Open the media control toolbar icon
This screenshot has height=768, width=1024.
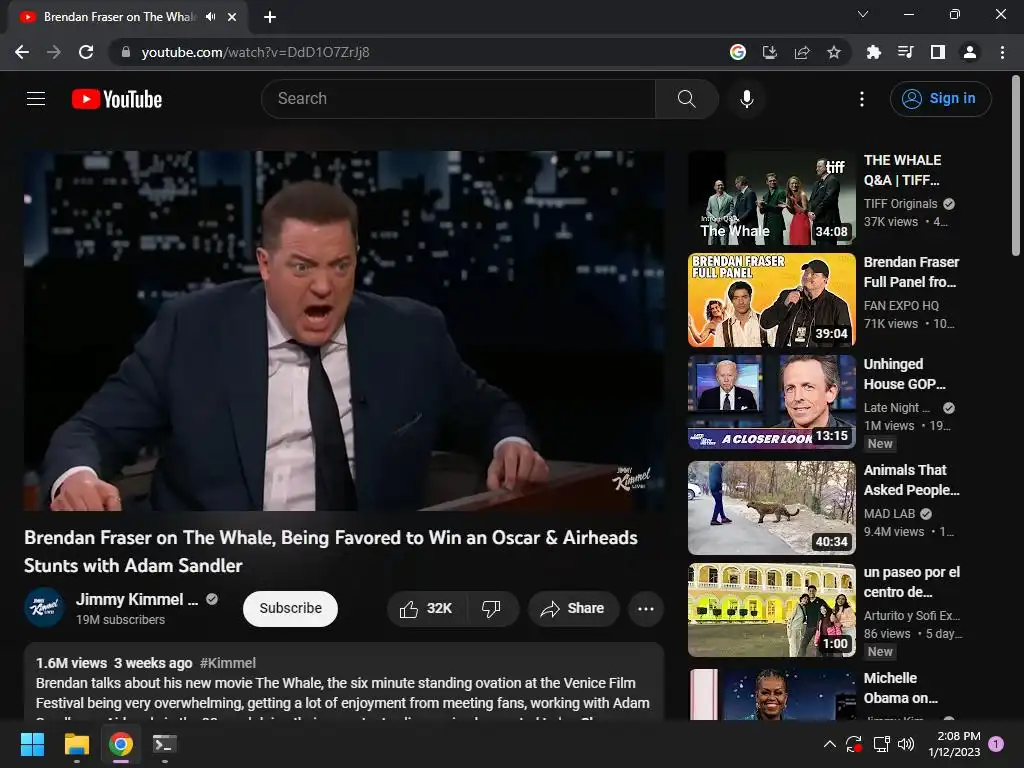pos(905,52)
